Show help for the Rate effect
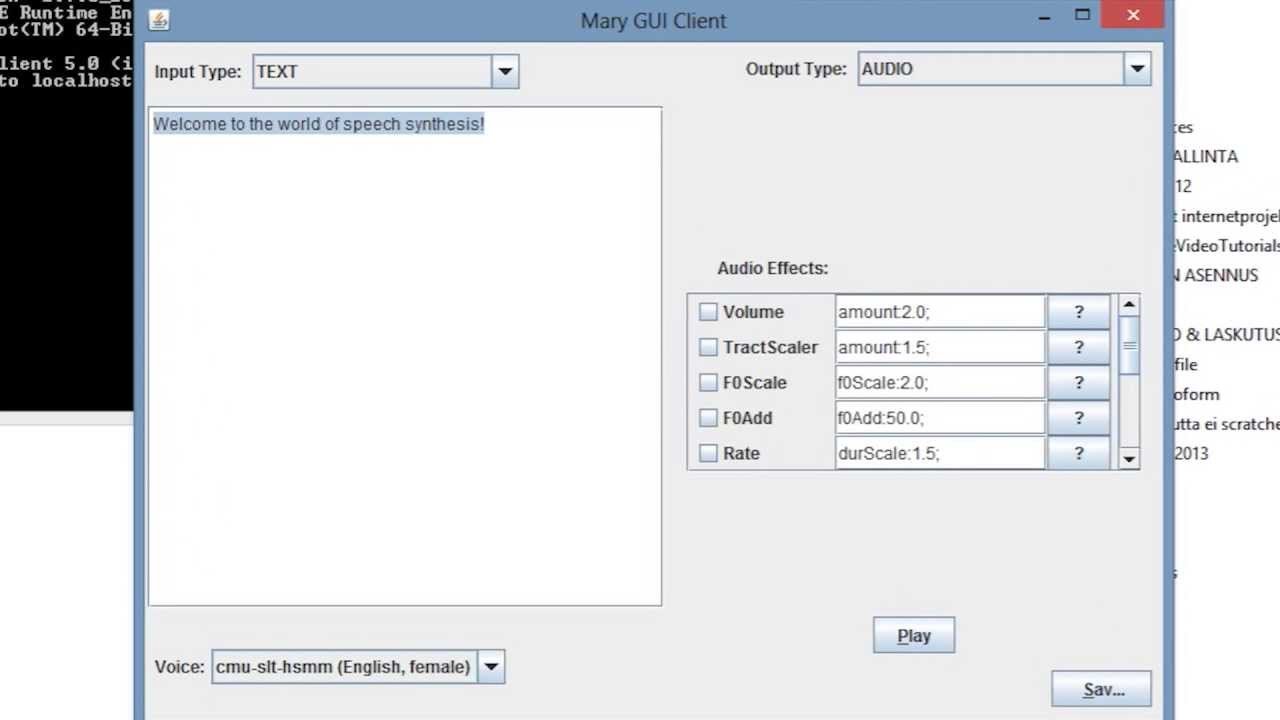This screenshot has width=1280, height=720. point(1078,453)
